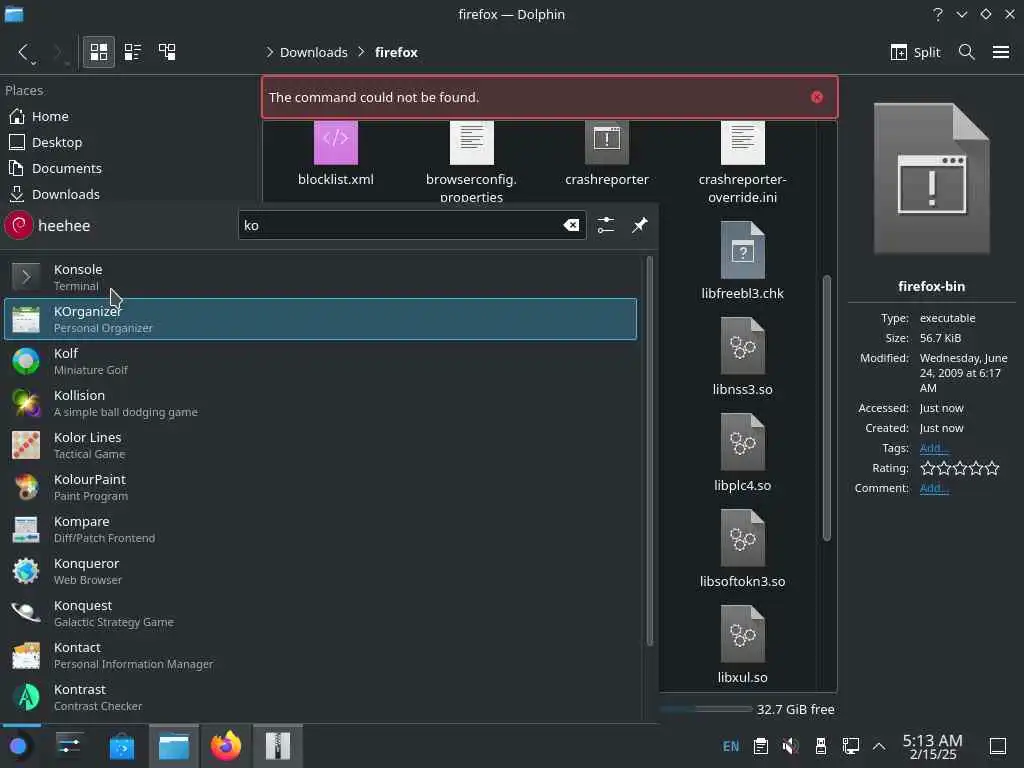Launch Kompare diff frontend

(x=320, y=529)
